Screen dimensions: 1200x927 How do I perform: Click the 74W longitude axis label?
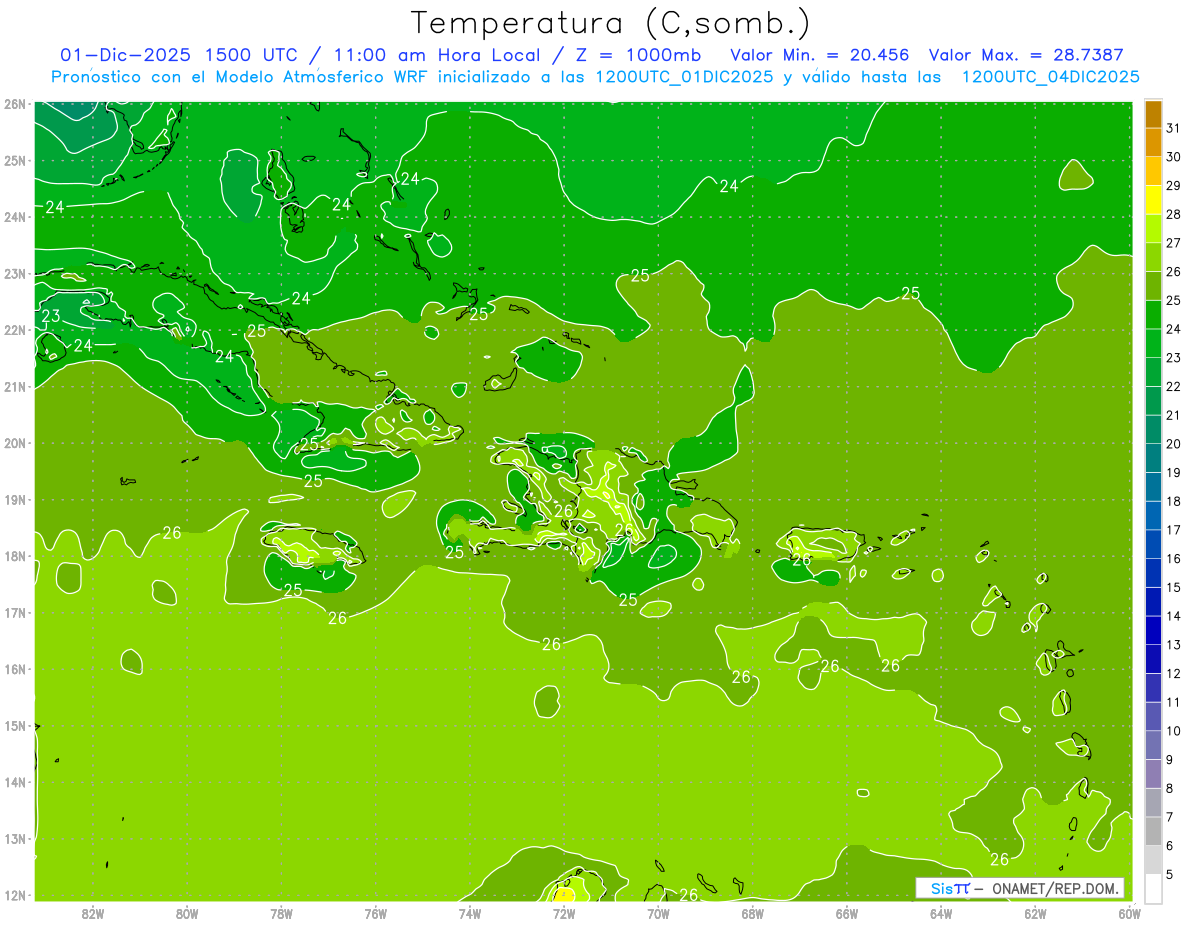click(470, 913)
